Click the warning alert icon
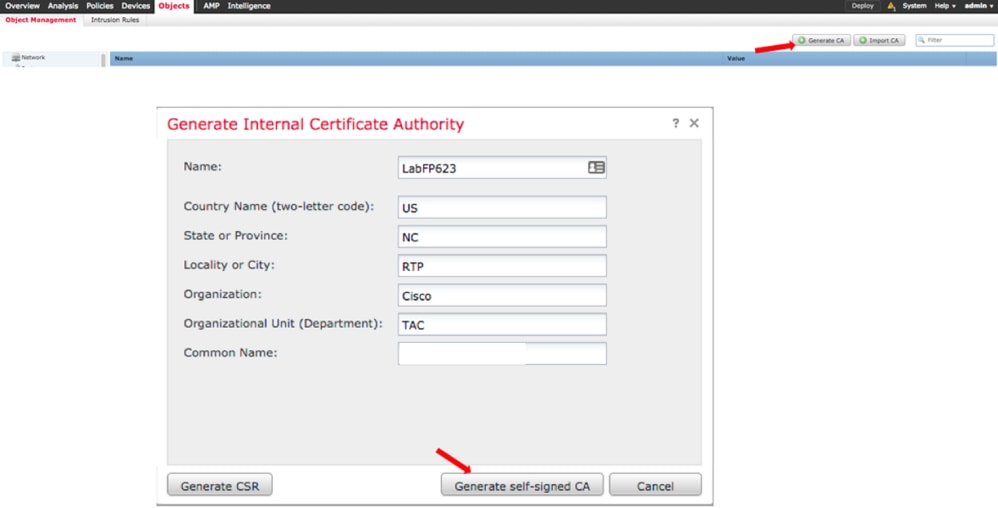This screenshot has height=508, width=998. (x=891, y=6)
